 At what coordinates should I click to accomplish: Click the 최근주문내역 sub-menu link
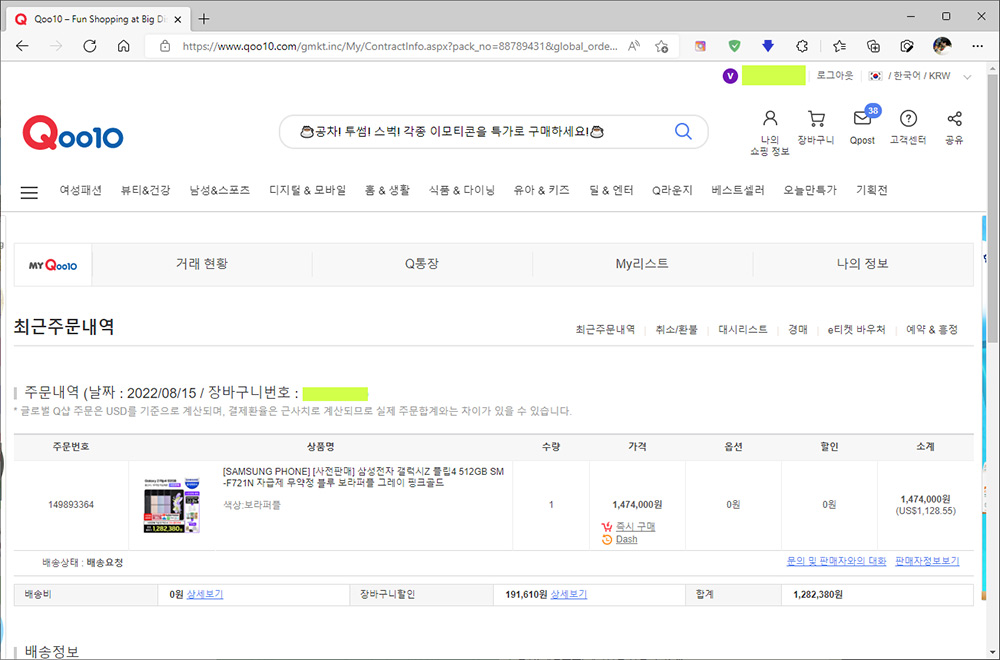coord(605,330)
